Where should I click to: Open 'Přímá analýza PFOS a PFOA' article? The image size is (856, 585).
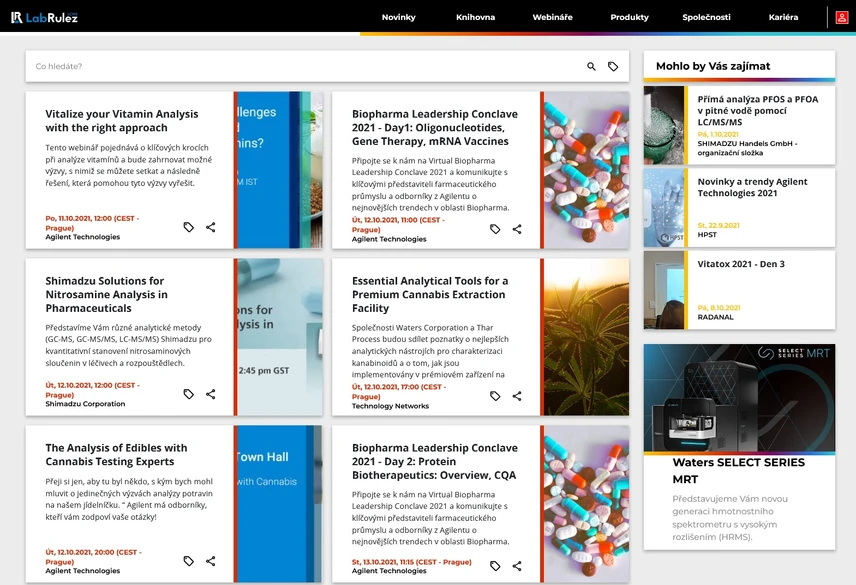[x=758, y=111]
